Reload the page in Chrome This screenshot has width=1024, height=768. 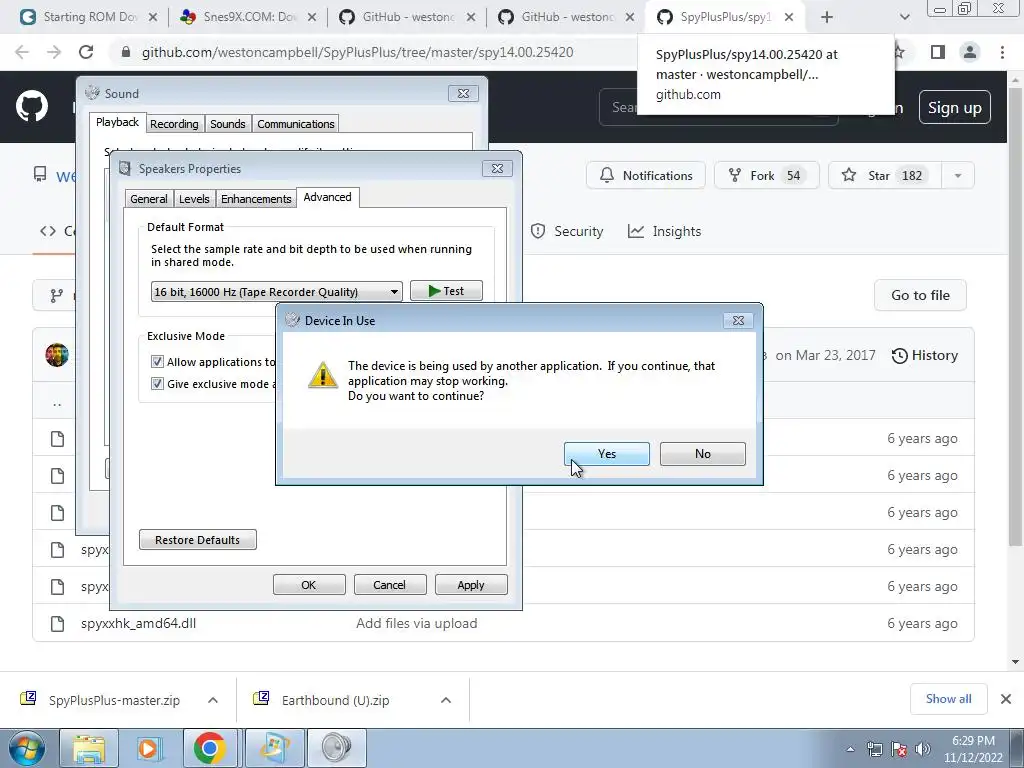[x=86, y=52]
